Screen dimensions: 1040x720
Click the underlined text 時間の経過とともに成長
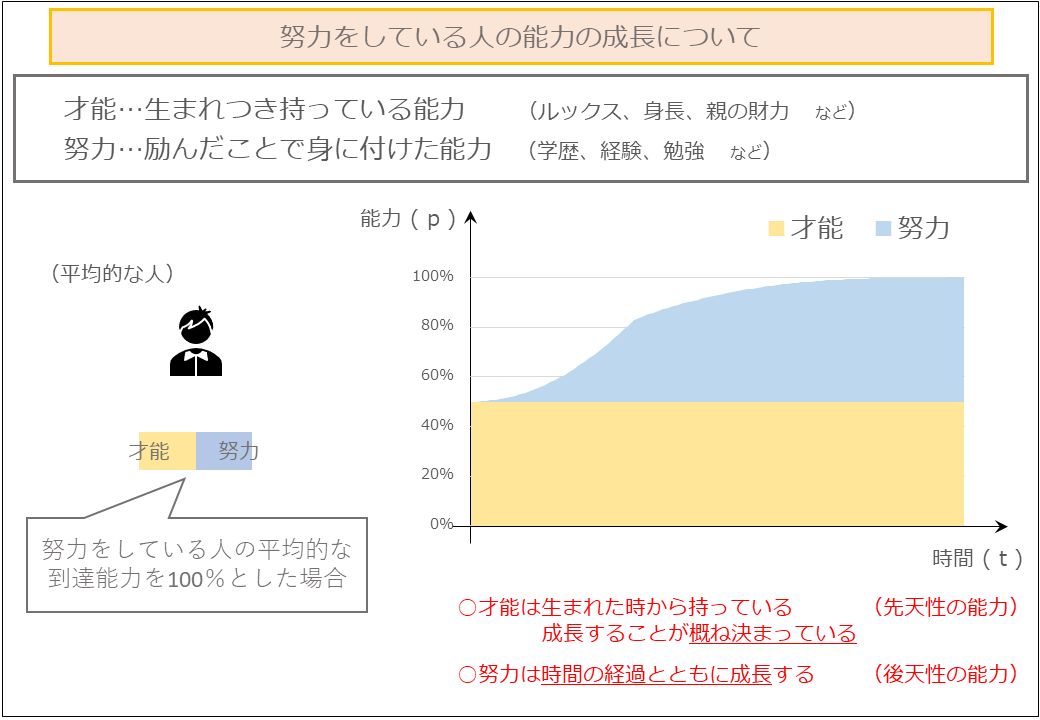coord(656,675)
